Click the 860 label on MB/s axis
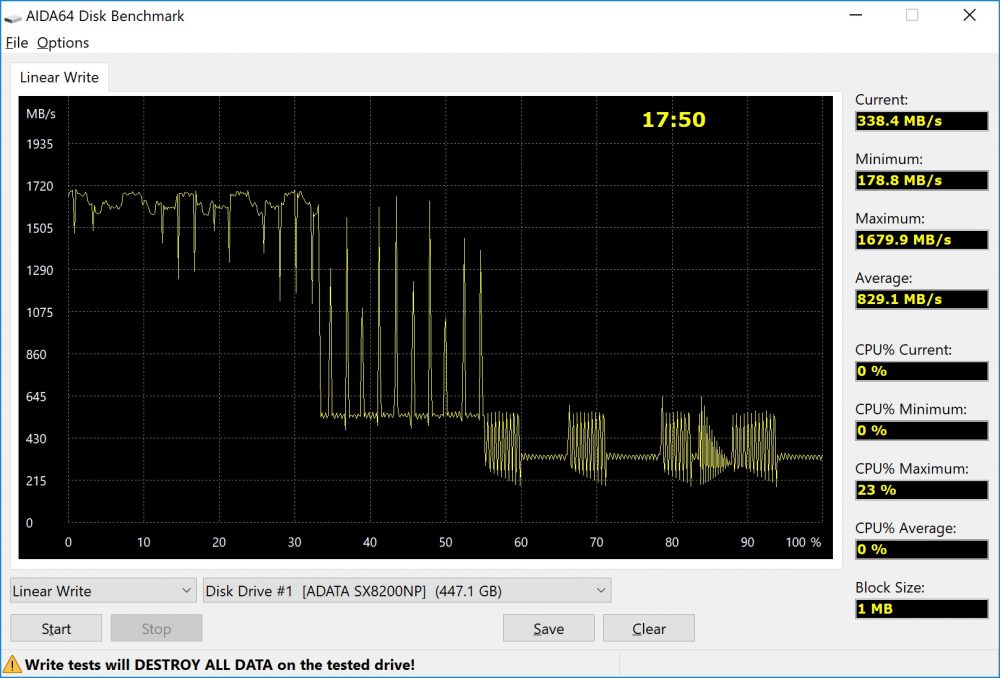 click(x=36, y=355)
